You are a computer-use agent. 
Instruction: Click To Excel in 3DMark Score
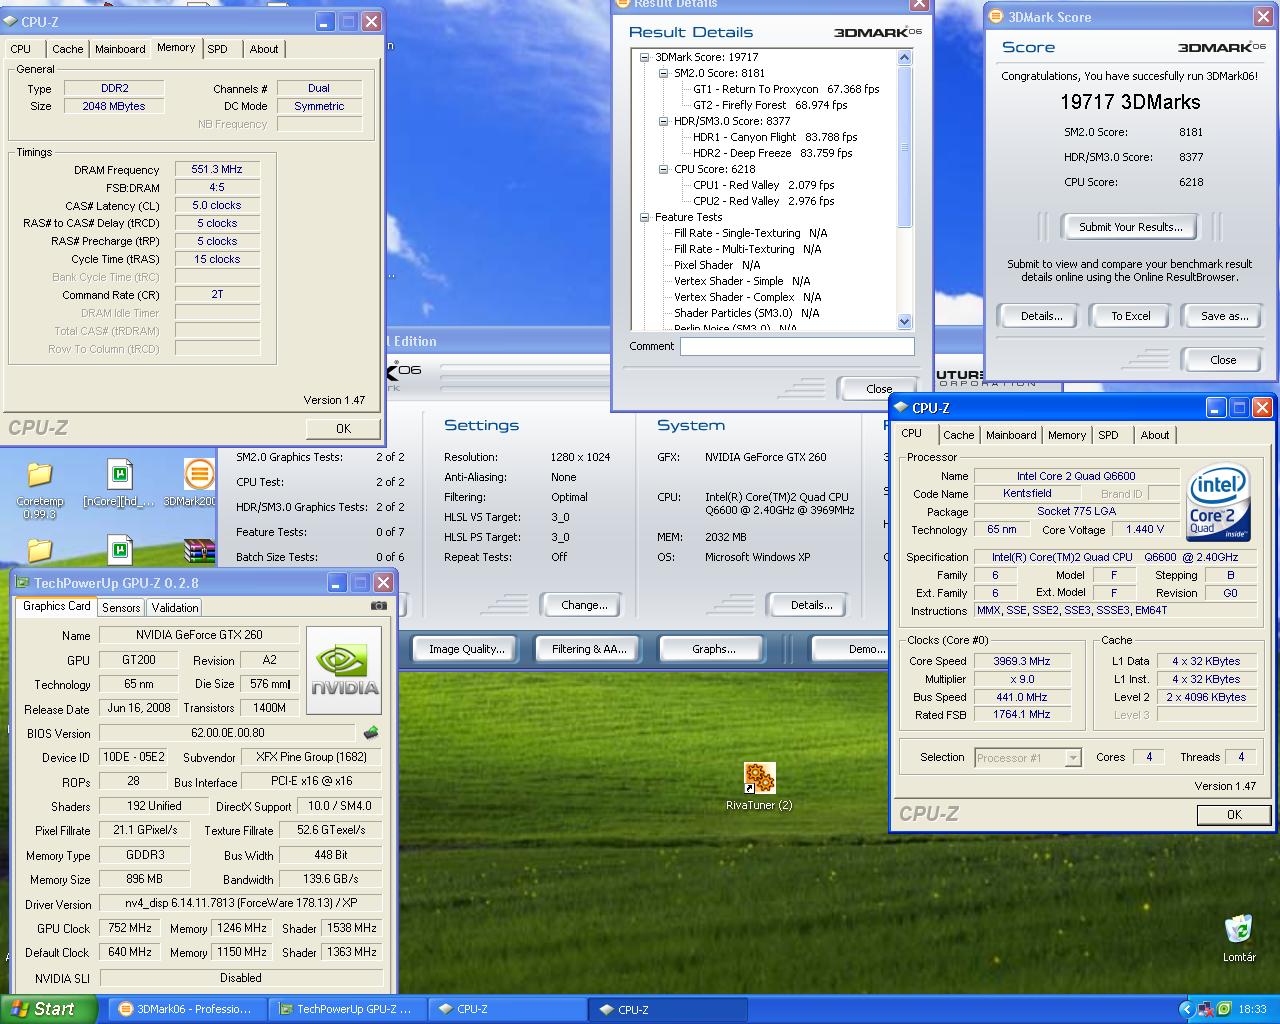(1131, 316)
